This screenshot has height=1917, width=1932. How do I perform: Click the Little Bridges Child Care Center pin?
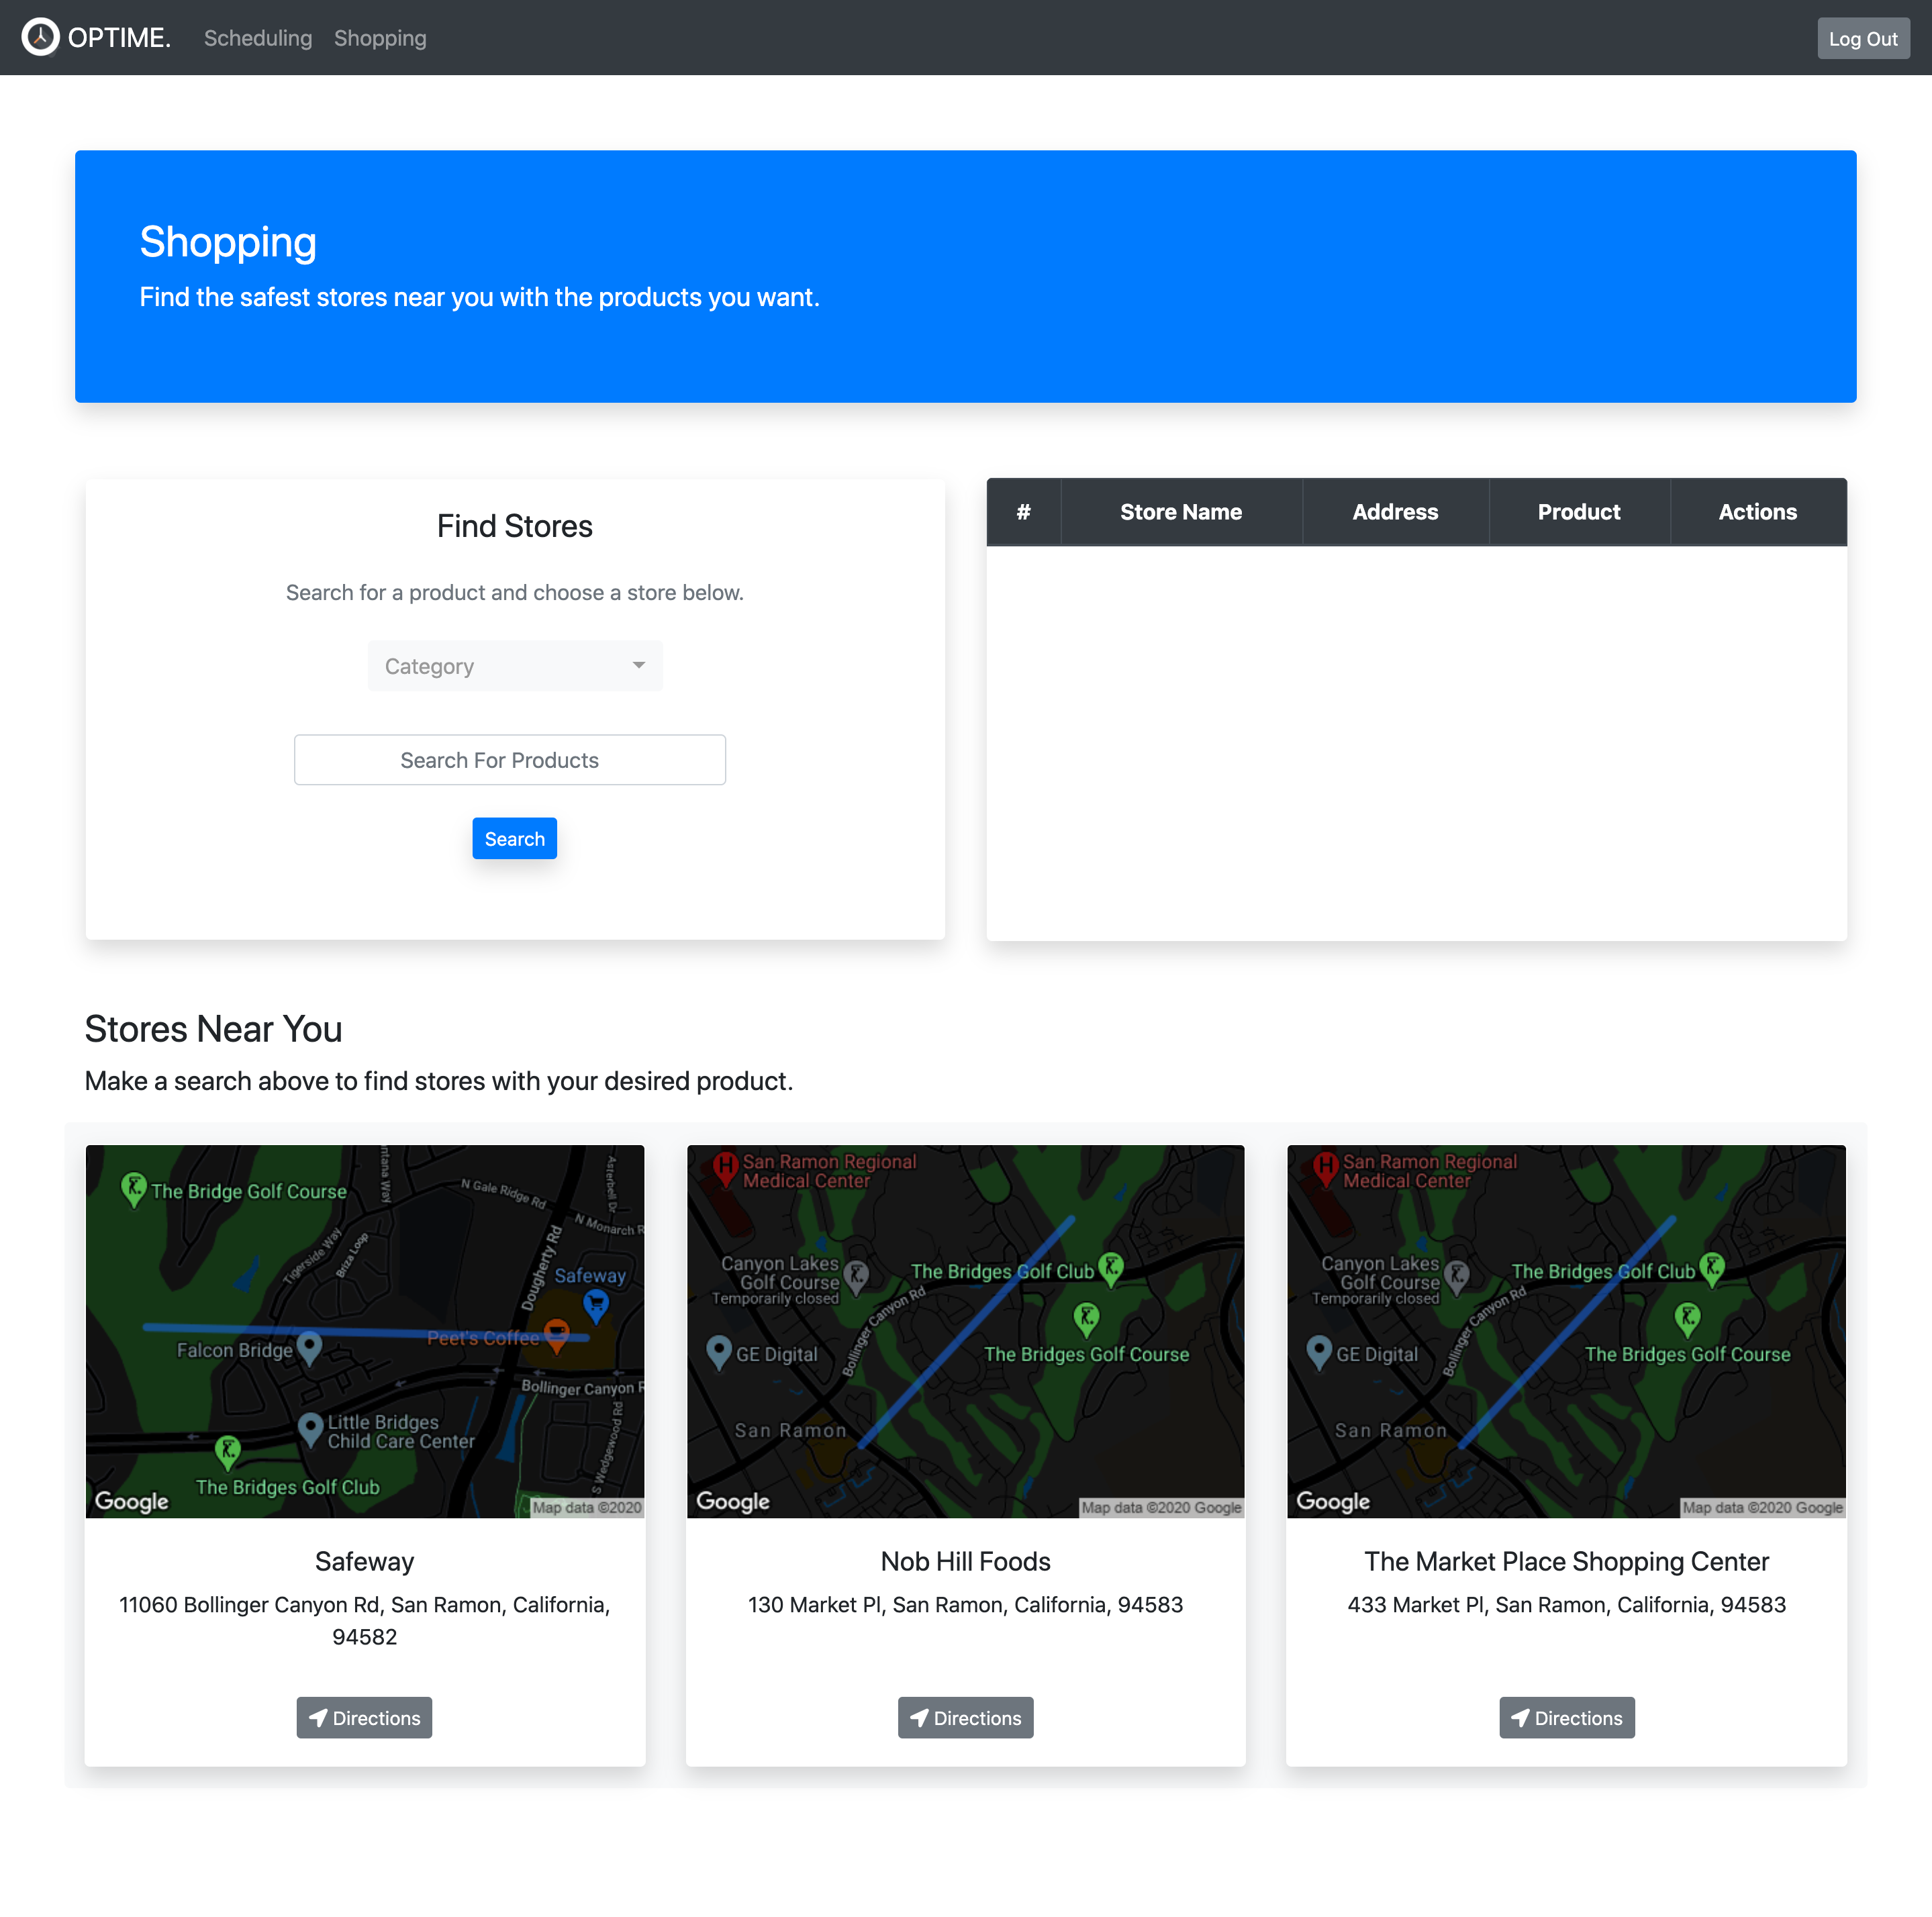click(310, 1428)
